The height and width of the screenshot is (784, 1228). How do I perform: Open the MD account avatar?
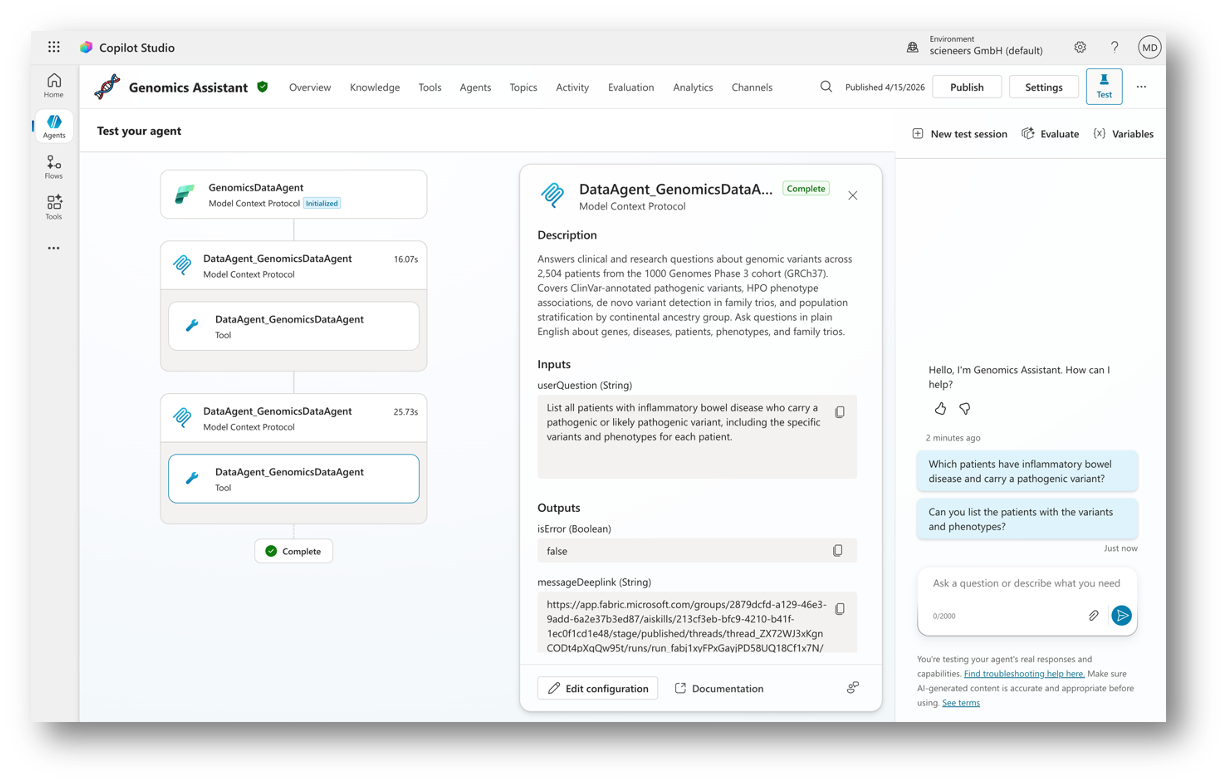pyautogui.click(x=1150, y=47)
